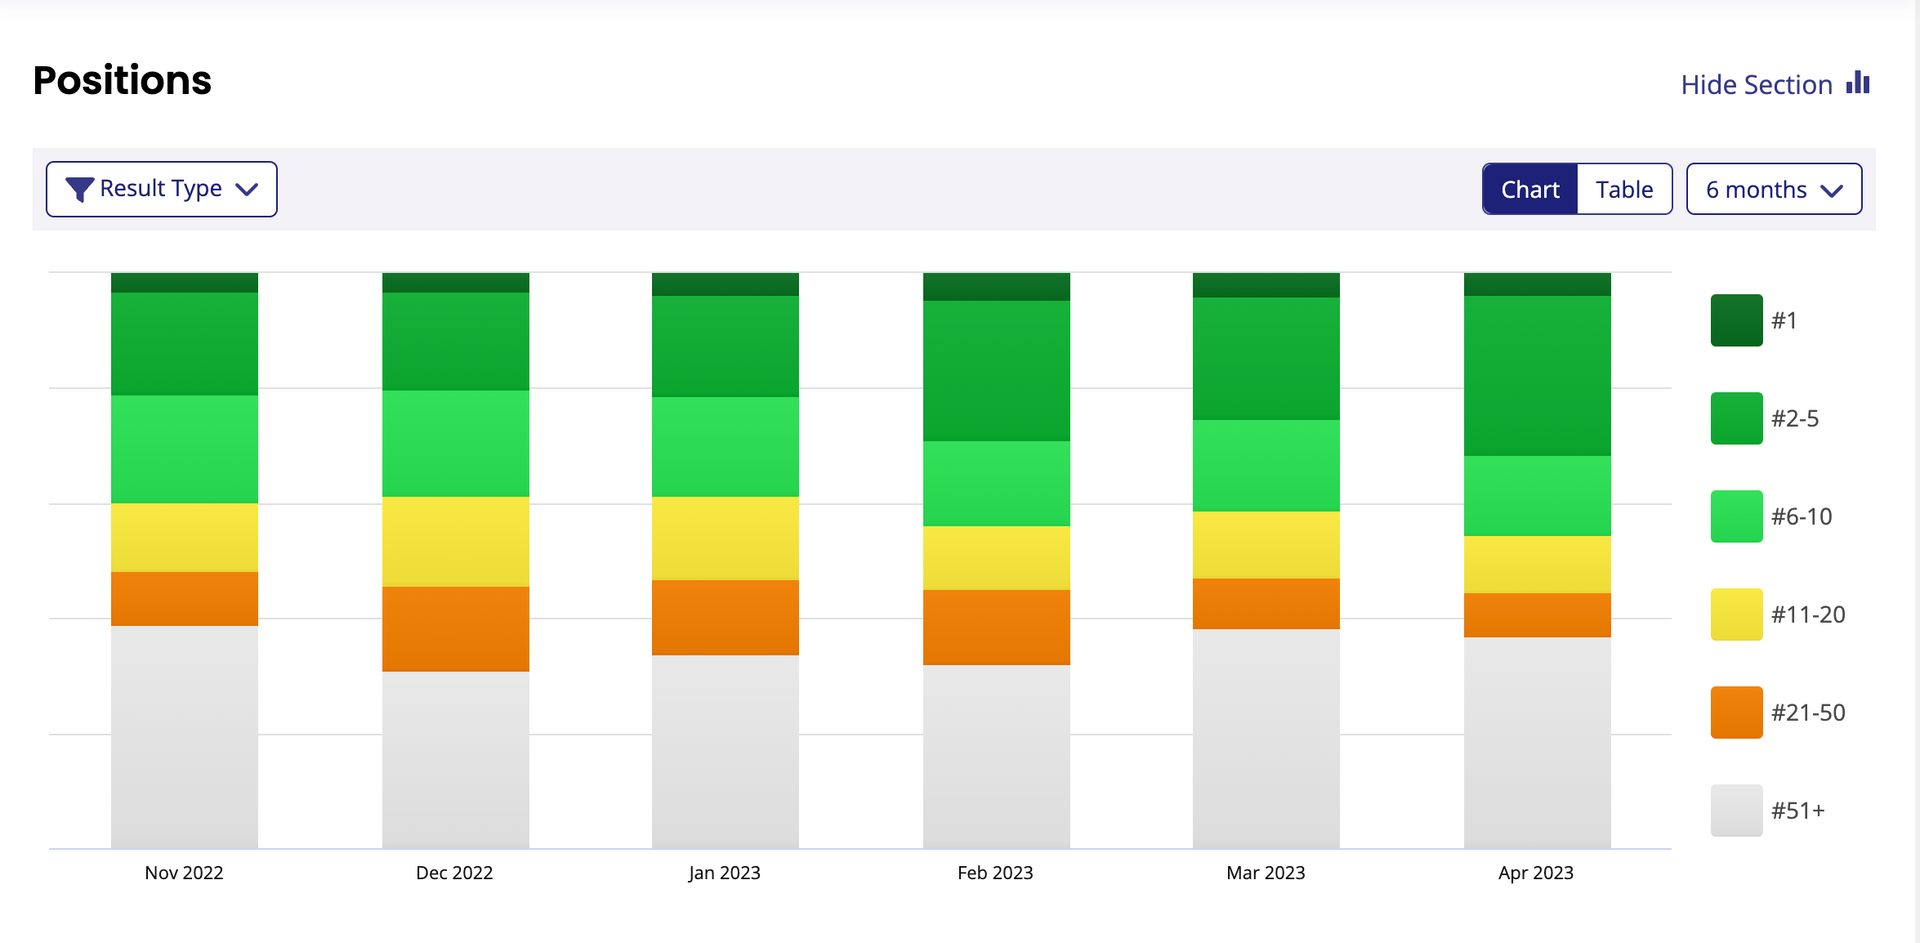Click the #6-10 segment in Feb 2023 bar
This screenshot has width=1920, height=943.
click(x=996, y=483)
